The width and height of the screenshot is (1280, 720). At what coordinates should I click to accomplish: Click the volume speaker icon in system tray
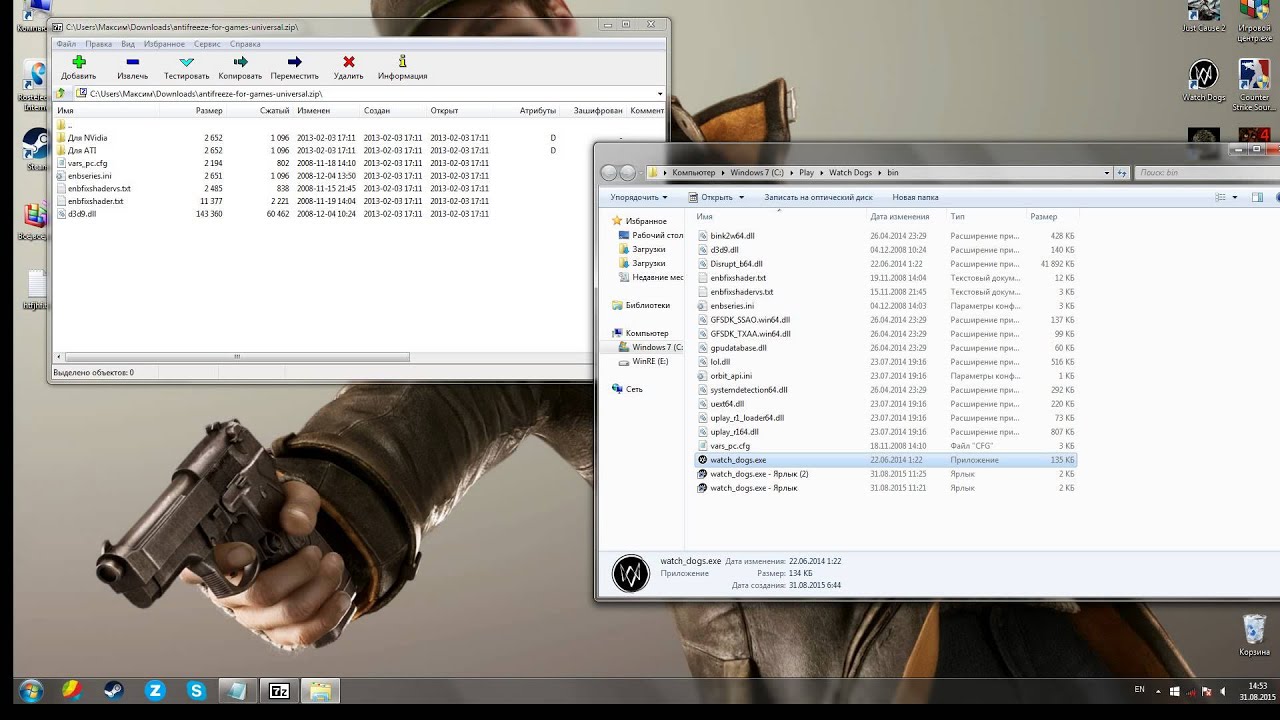[x=1222, y=691]
